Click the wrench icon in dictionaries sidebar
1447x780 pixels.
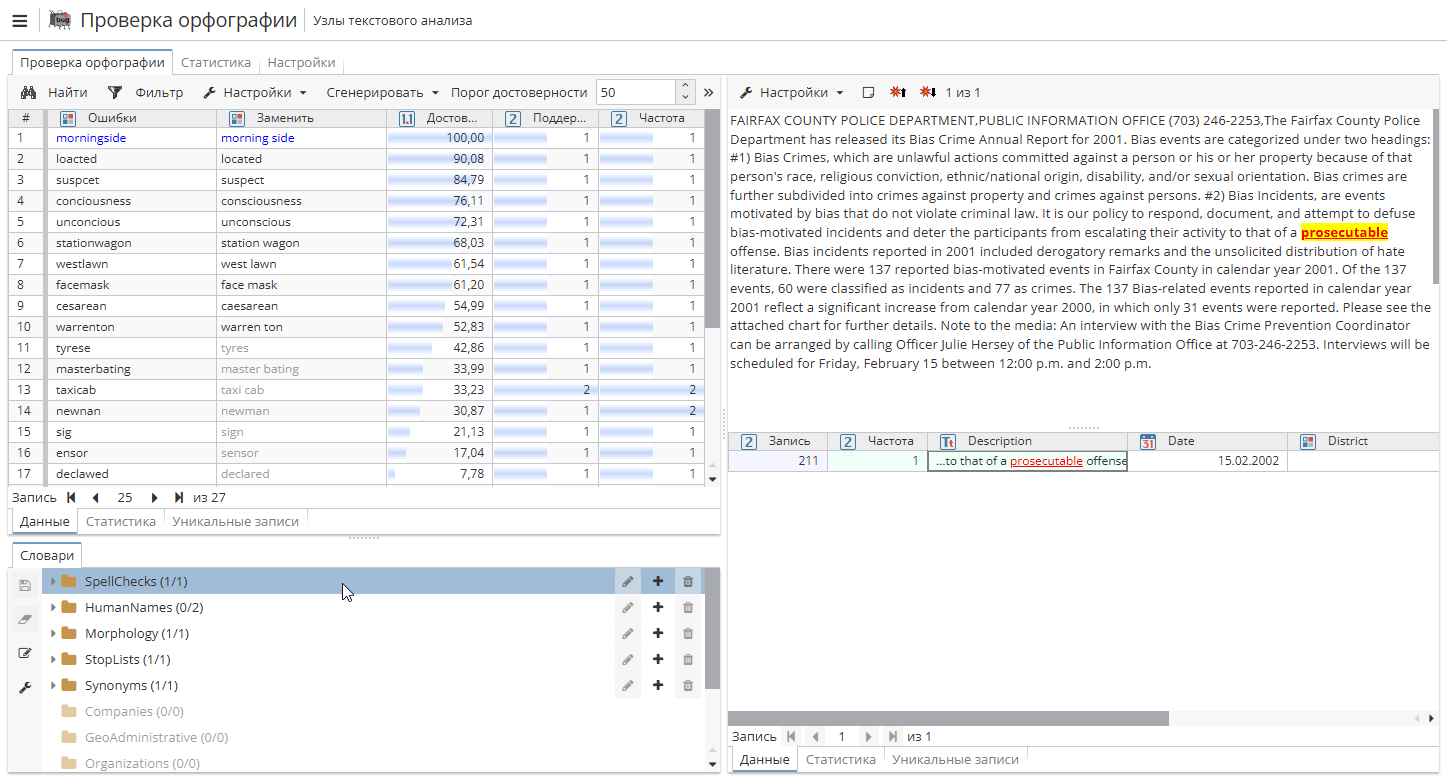coord(26,688)
